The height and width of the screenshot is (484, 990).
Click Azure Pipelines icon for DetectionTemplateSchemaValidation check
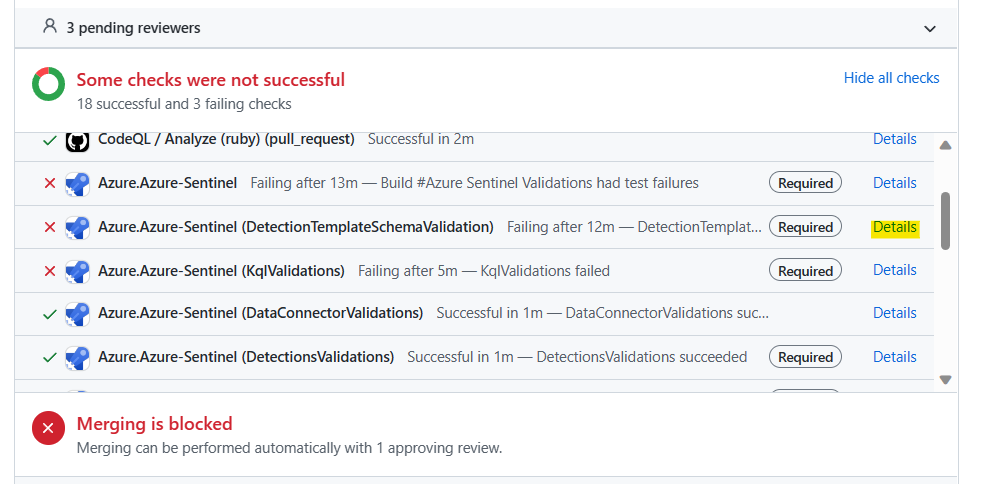tap(77, 228)
